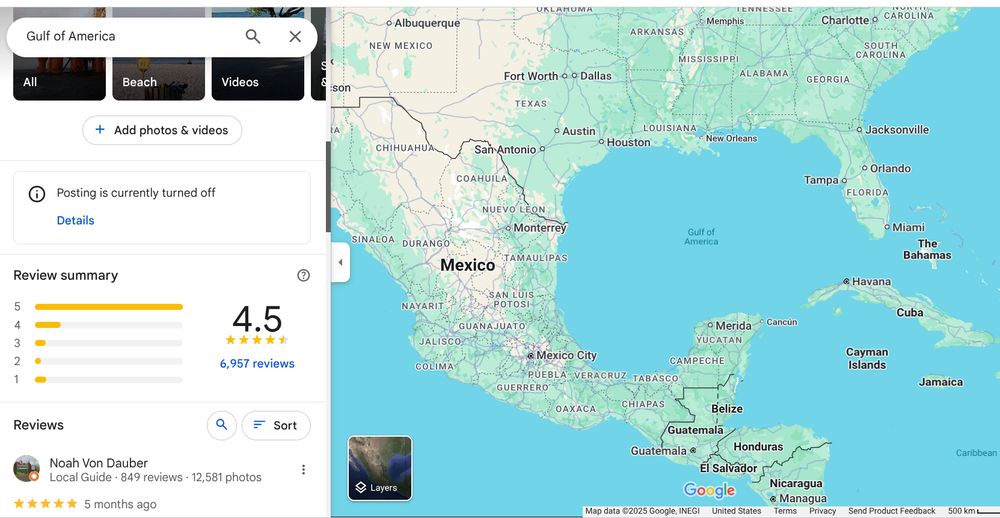Open the Terms link
This screenshot has height=518, width=1000.
[x=784, y=511]
